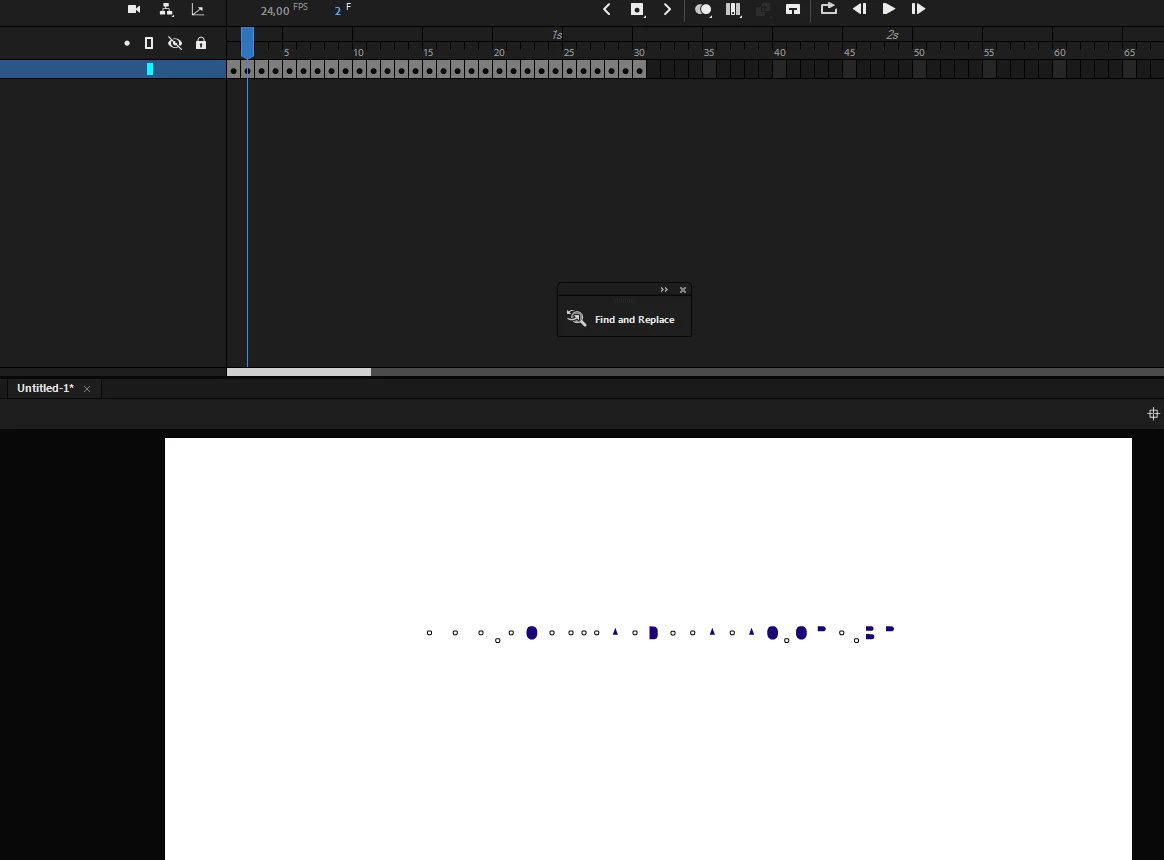The width and height of the screenshot is (1164, 860).
Task: Click the Add Camera icon in timeline
Action: tap(134, 10)
